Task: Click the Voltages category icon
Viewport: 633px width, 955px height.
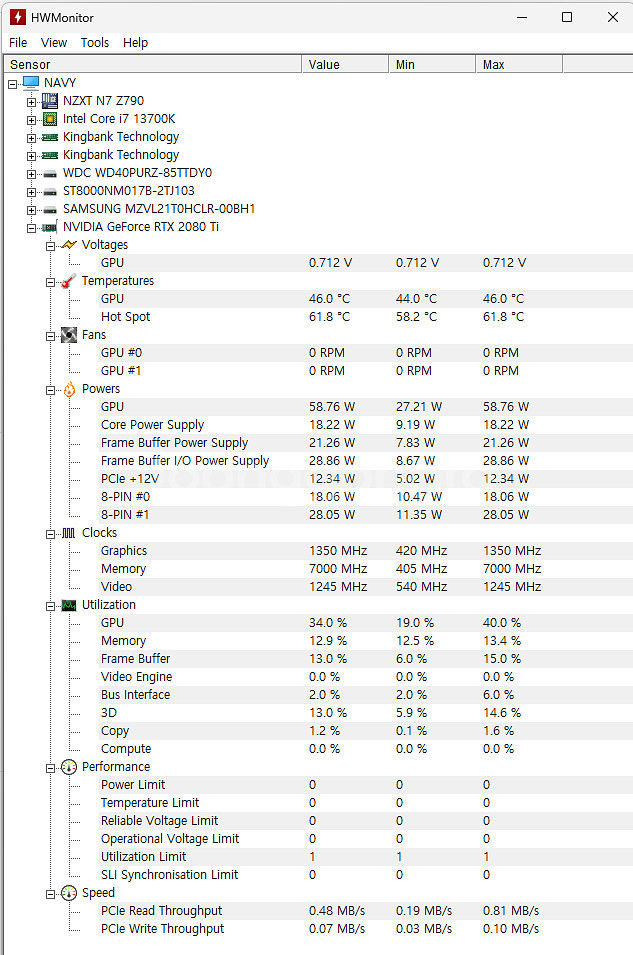Action: click(x=68, y=245)
